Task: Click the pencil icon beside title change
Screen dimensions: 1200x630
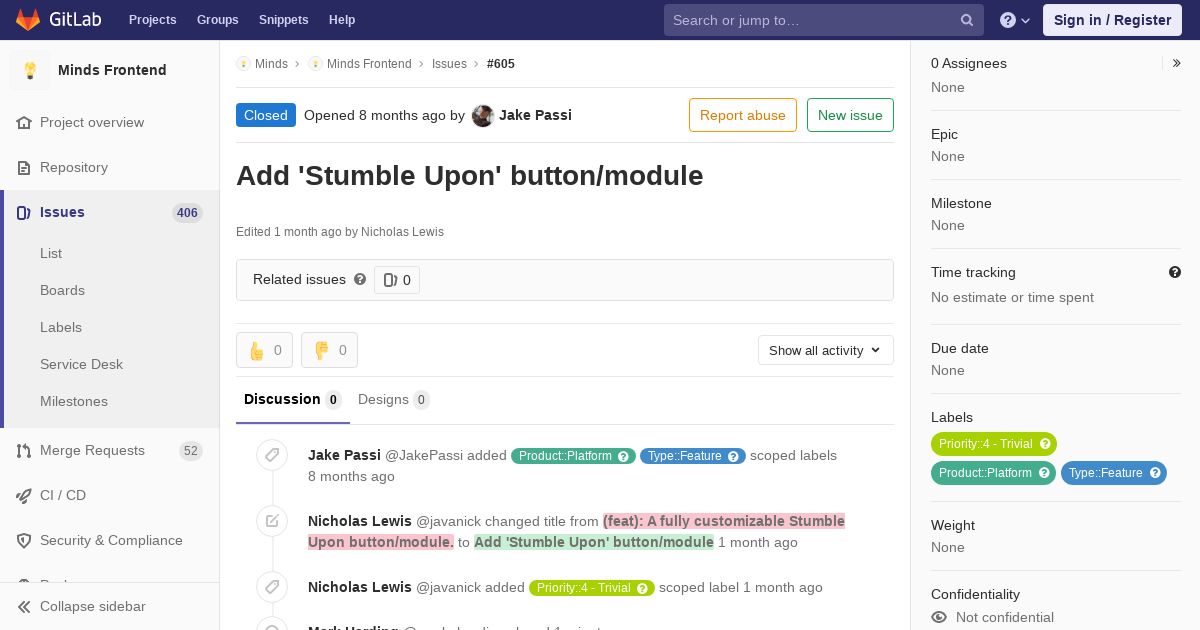Action: (x=272, y=521)
